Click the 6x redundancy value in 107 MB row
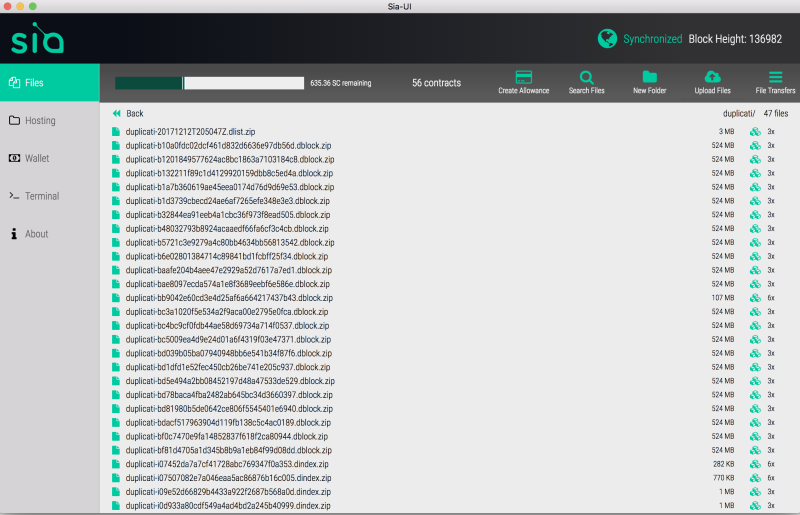This screenshot has height=515, width=800. pyautogui.click(x=771, y=298)
